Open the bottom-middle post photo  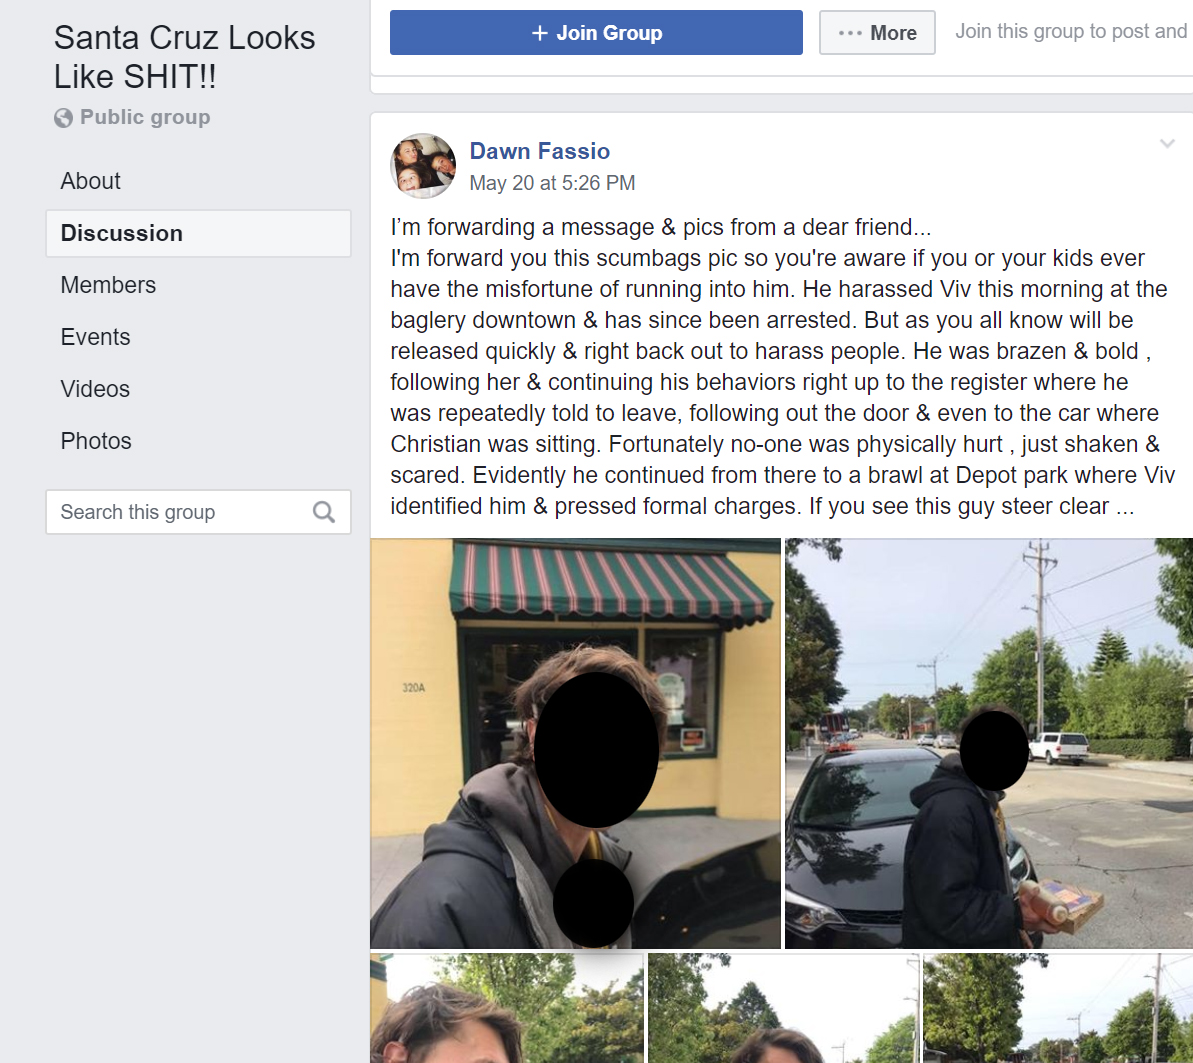783,1008
